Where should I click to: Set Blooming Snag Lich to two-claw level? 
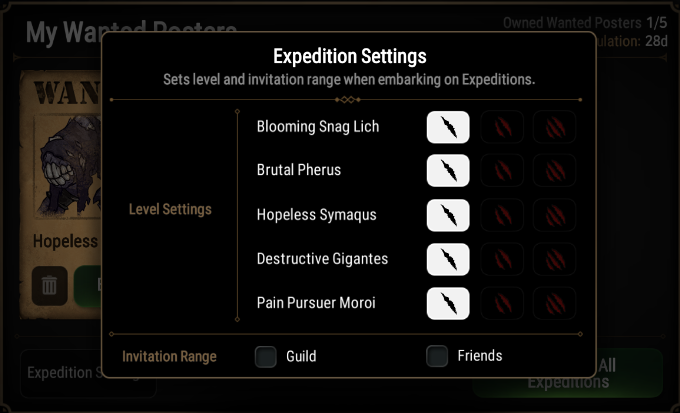(x=502, y=127)
